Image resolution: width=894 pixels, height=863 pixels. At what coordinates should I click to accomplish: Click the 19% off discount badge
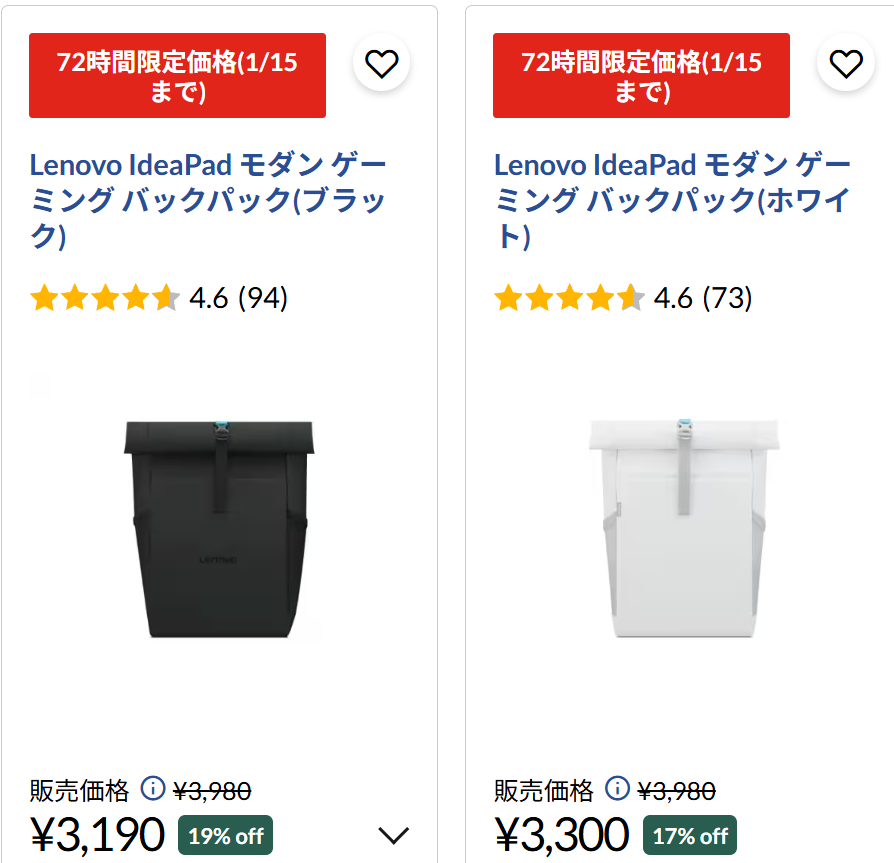coord(225,836)
